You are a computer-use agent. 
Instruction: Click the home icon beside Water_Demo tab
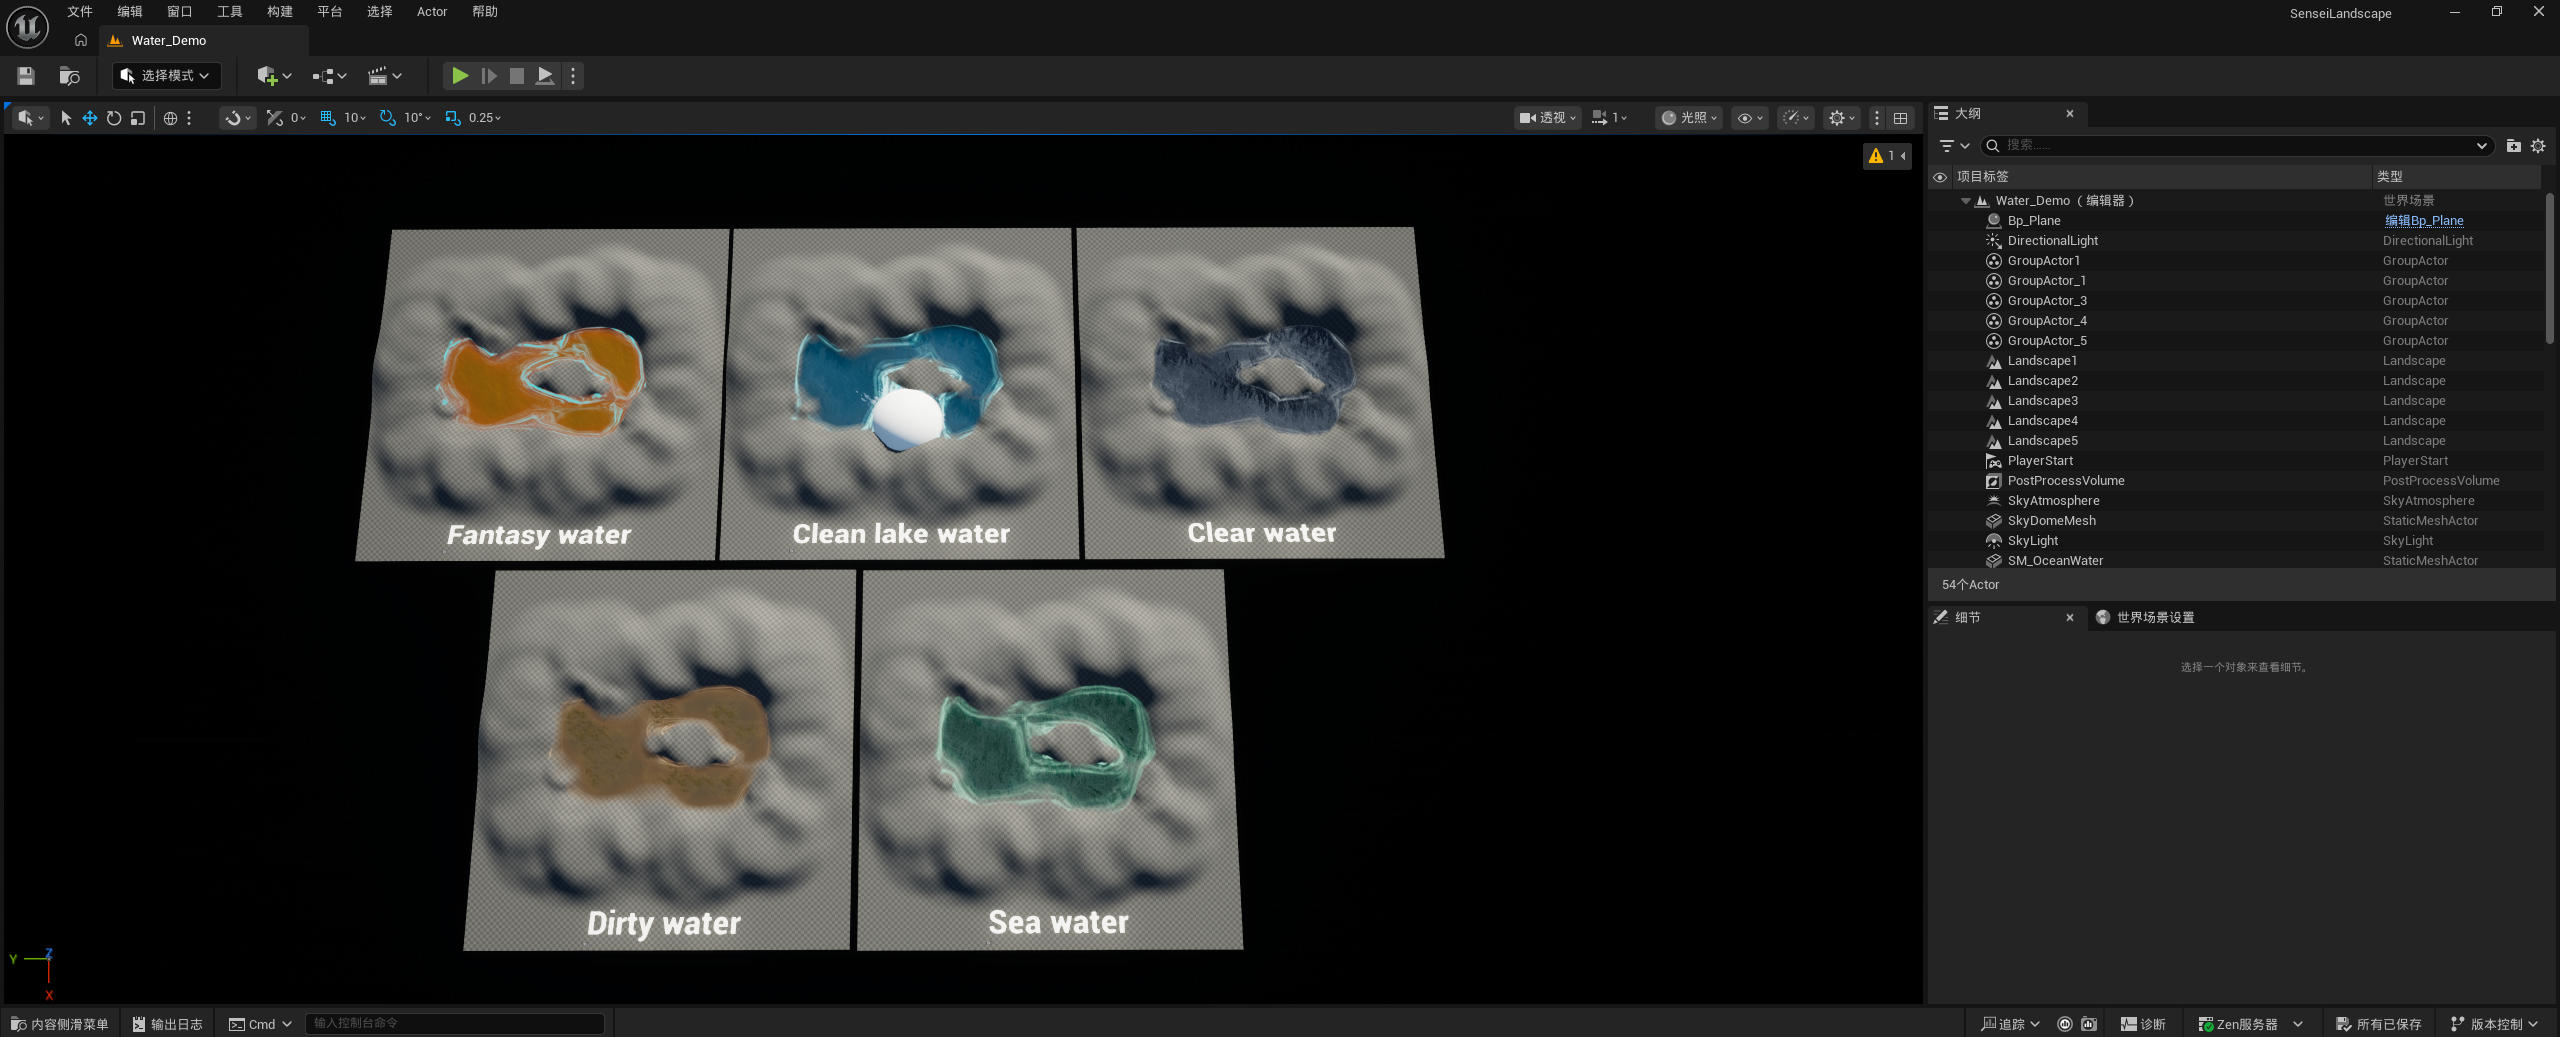pyautogui.click(x=81, y=41)
